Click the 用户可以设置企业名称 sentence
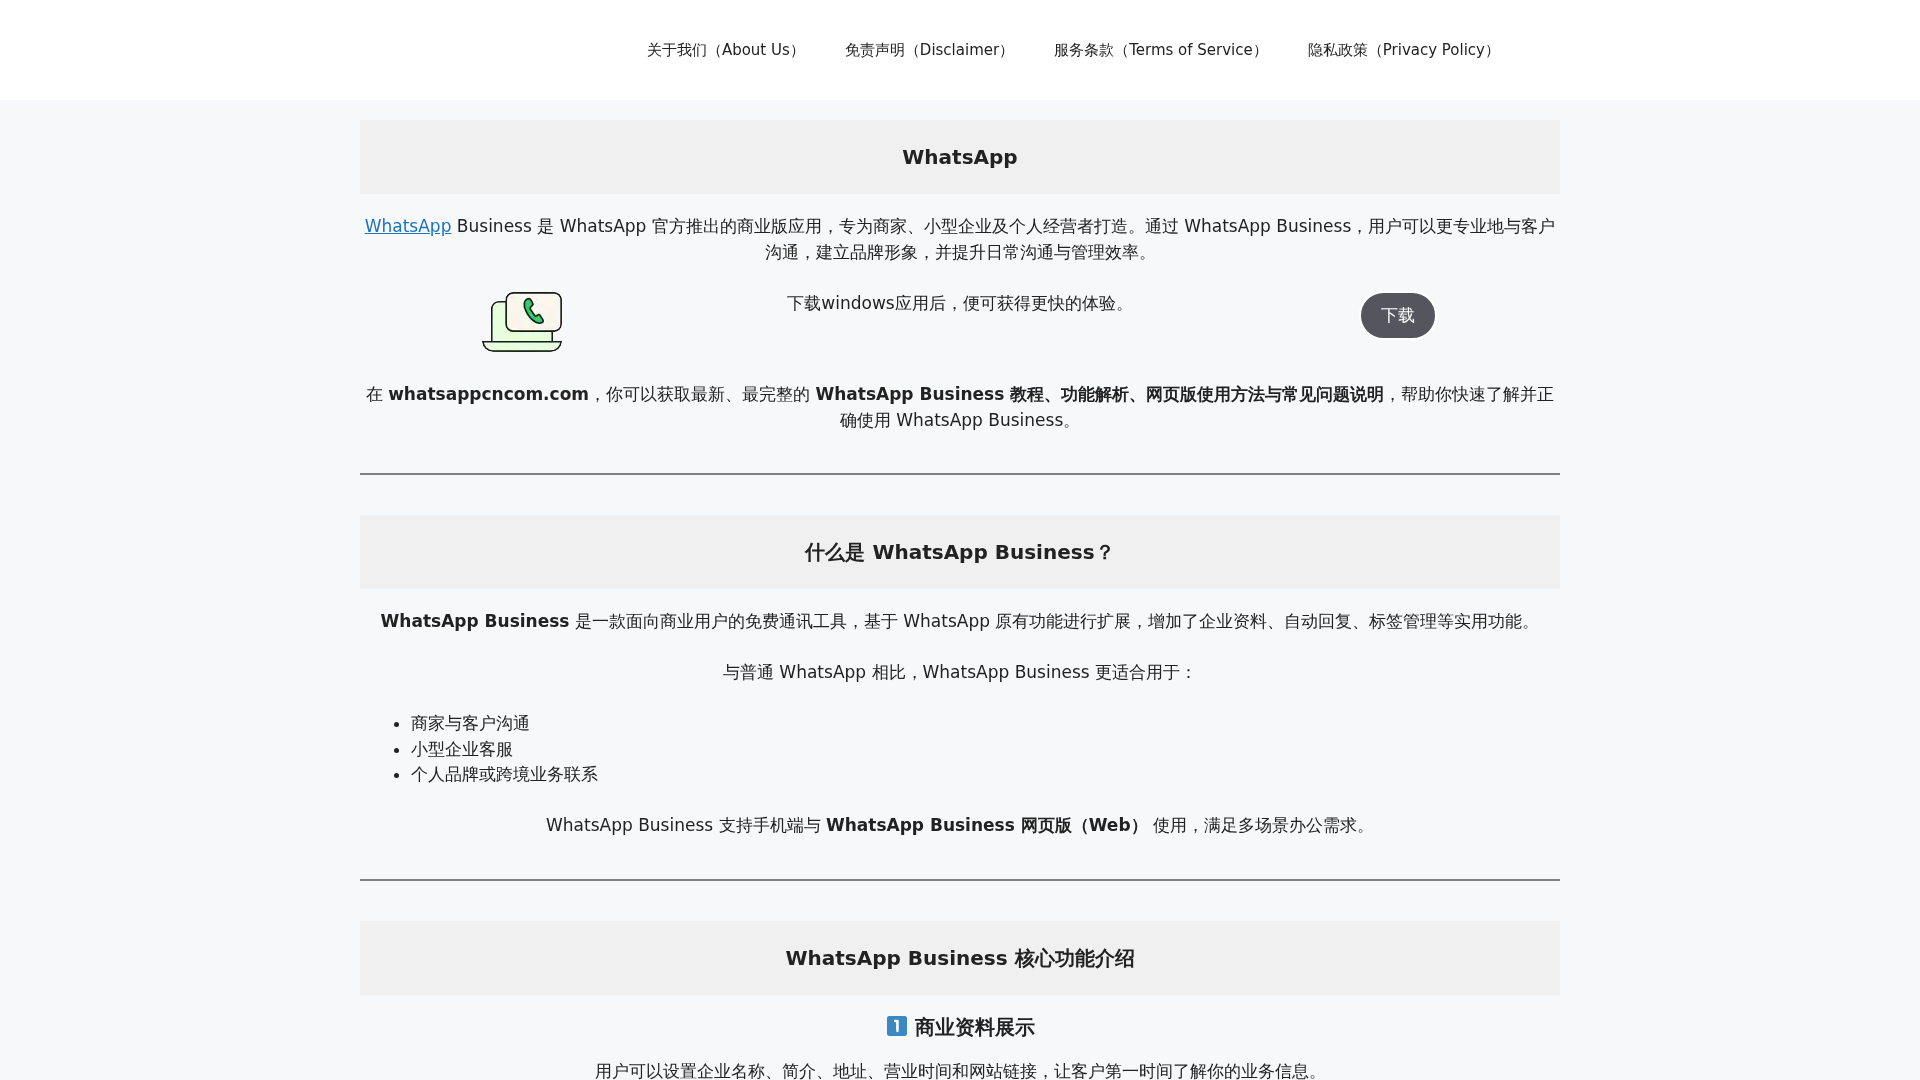 coord(960,1071)
